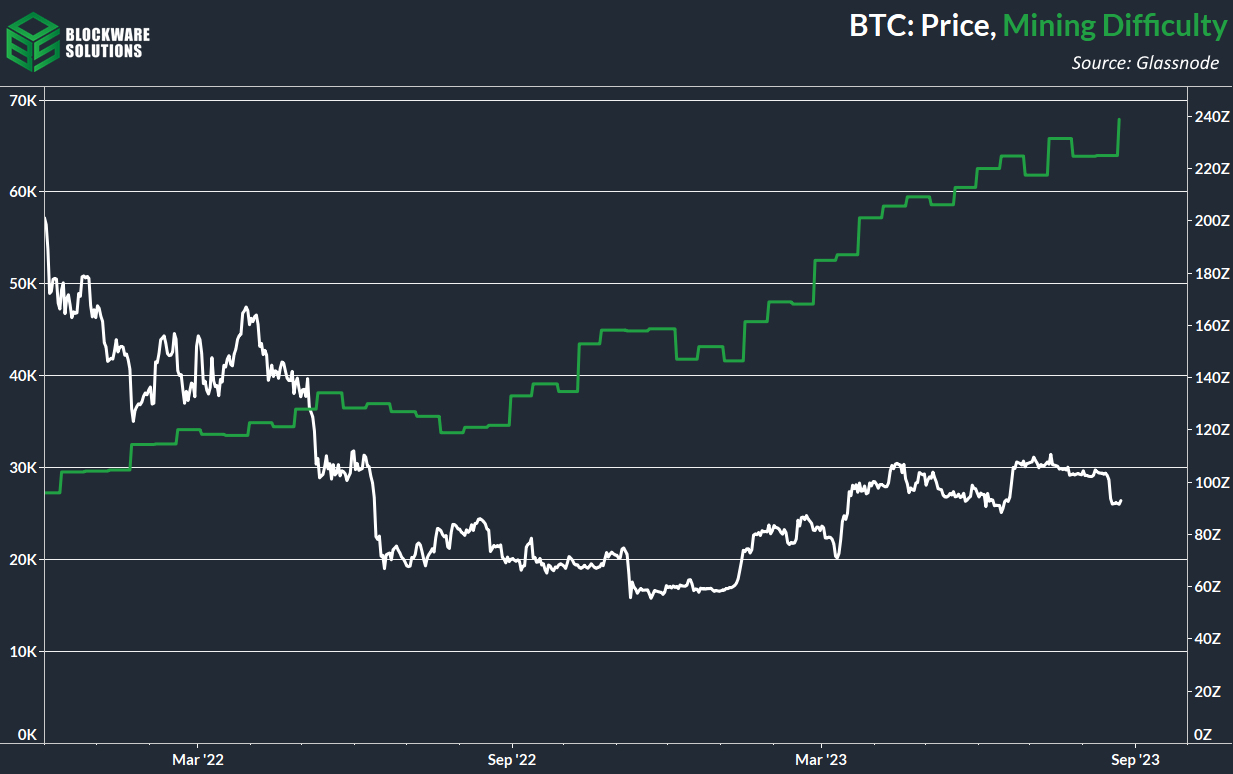Screen dimensions: 1233x774
Task: Click the 'BTC: Price,' title text
Action: pos(922,26)
